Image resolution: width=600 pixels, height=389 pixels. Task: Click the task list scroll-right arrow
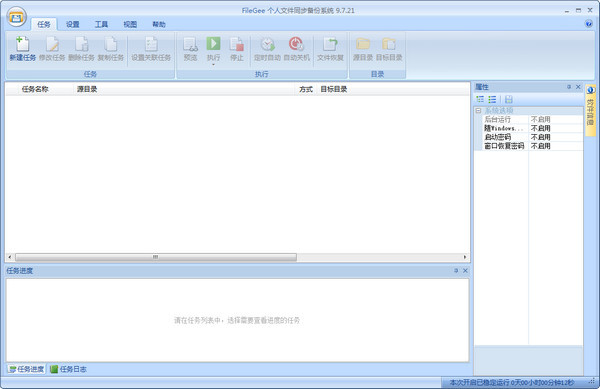click(465, 257)
